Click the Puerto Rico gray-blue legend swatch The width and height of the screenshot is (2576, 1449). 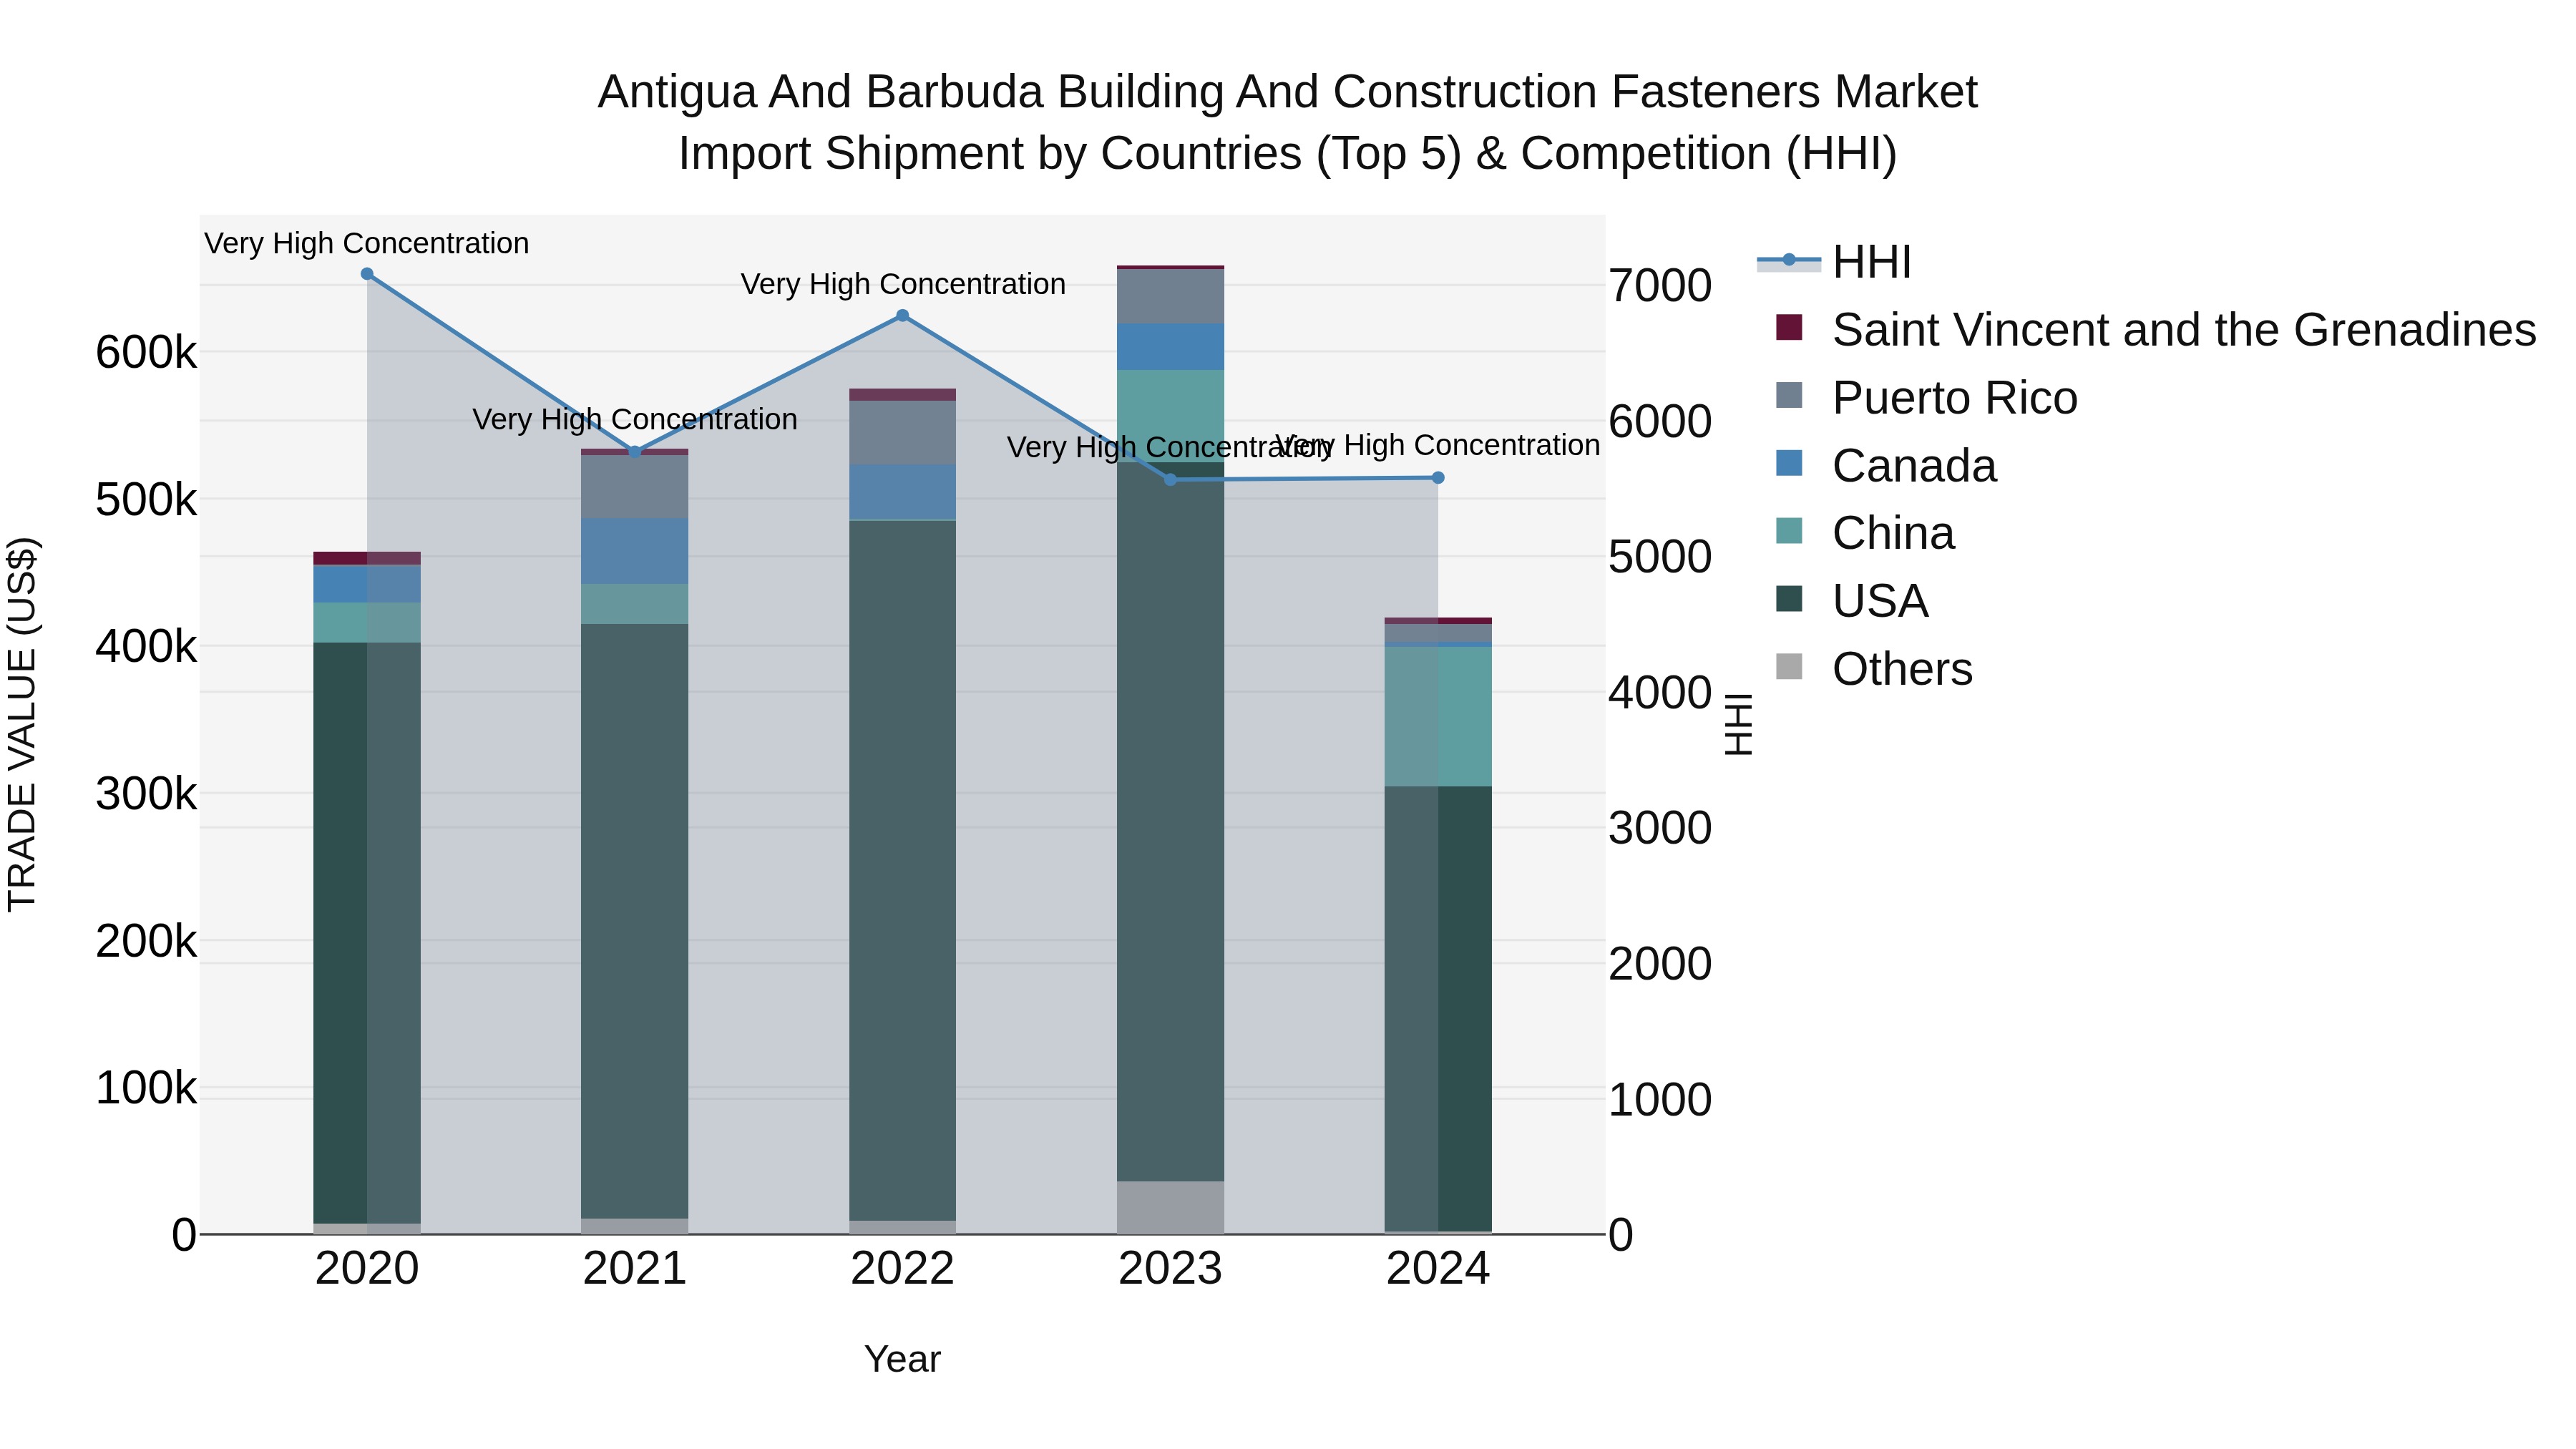[1789, 395]
